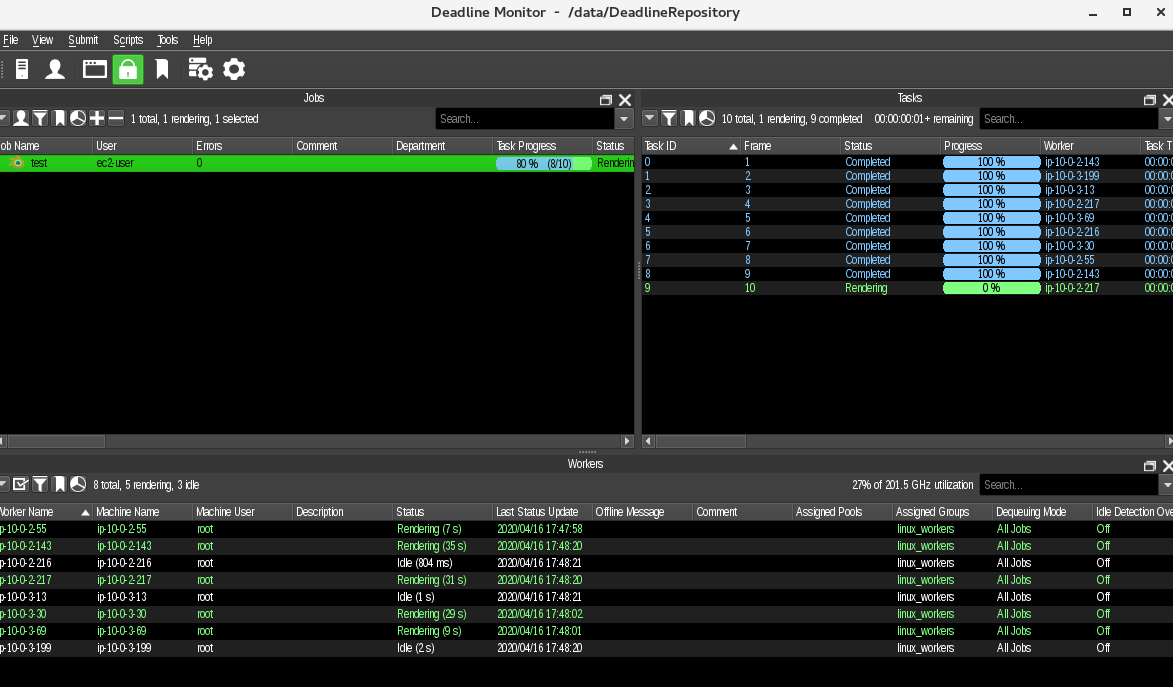The image size is (1173, 687).
Task: Float the Workers panel with its undock icon
Action: (x=1150, y=465)
